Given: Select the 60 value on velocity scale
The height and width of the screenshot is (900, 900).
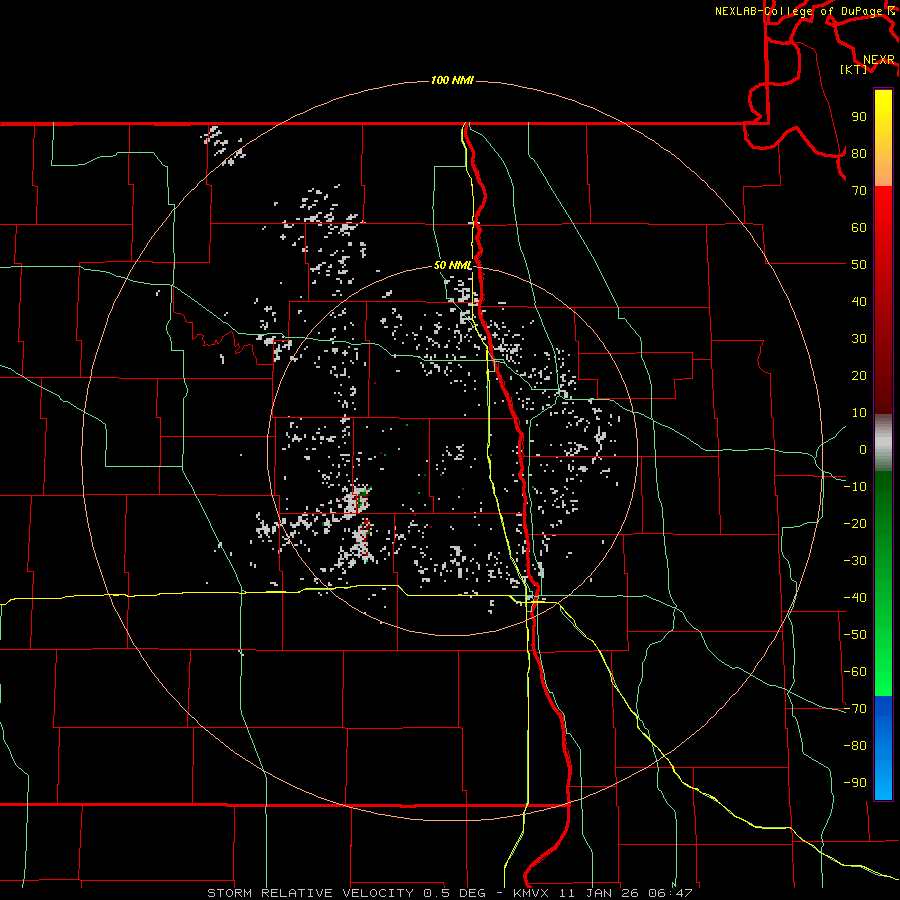Looking at the screenshot, I should [859, 227].
